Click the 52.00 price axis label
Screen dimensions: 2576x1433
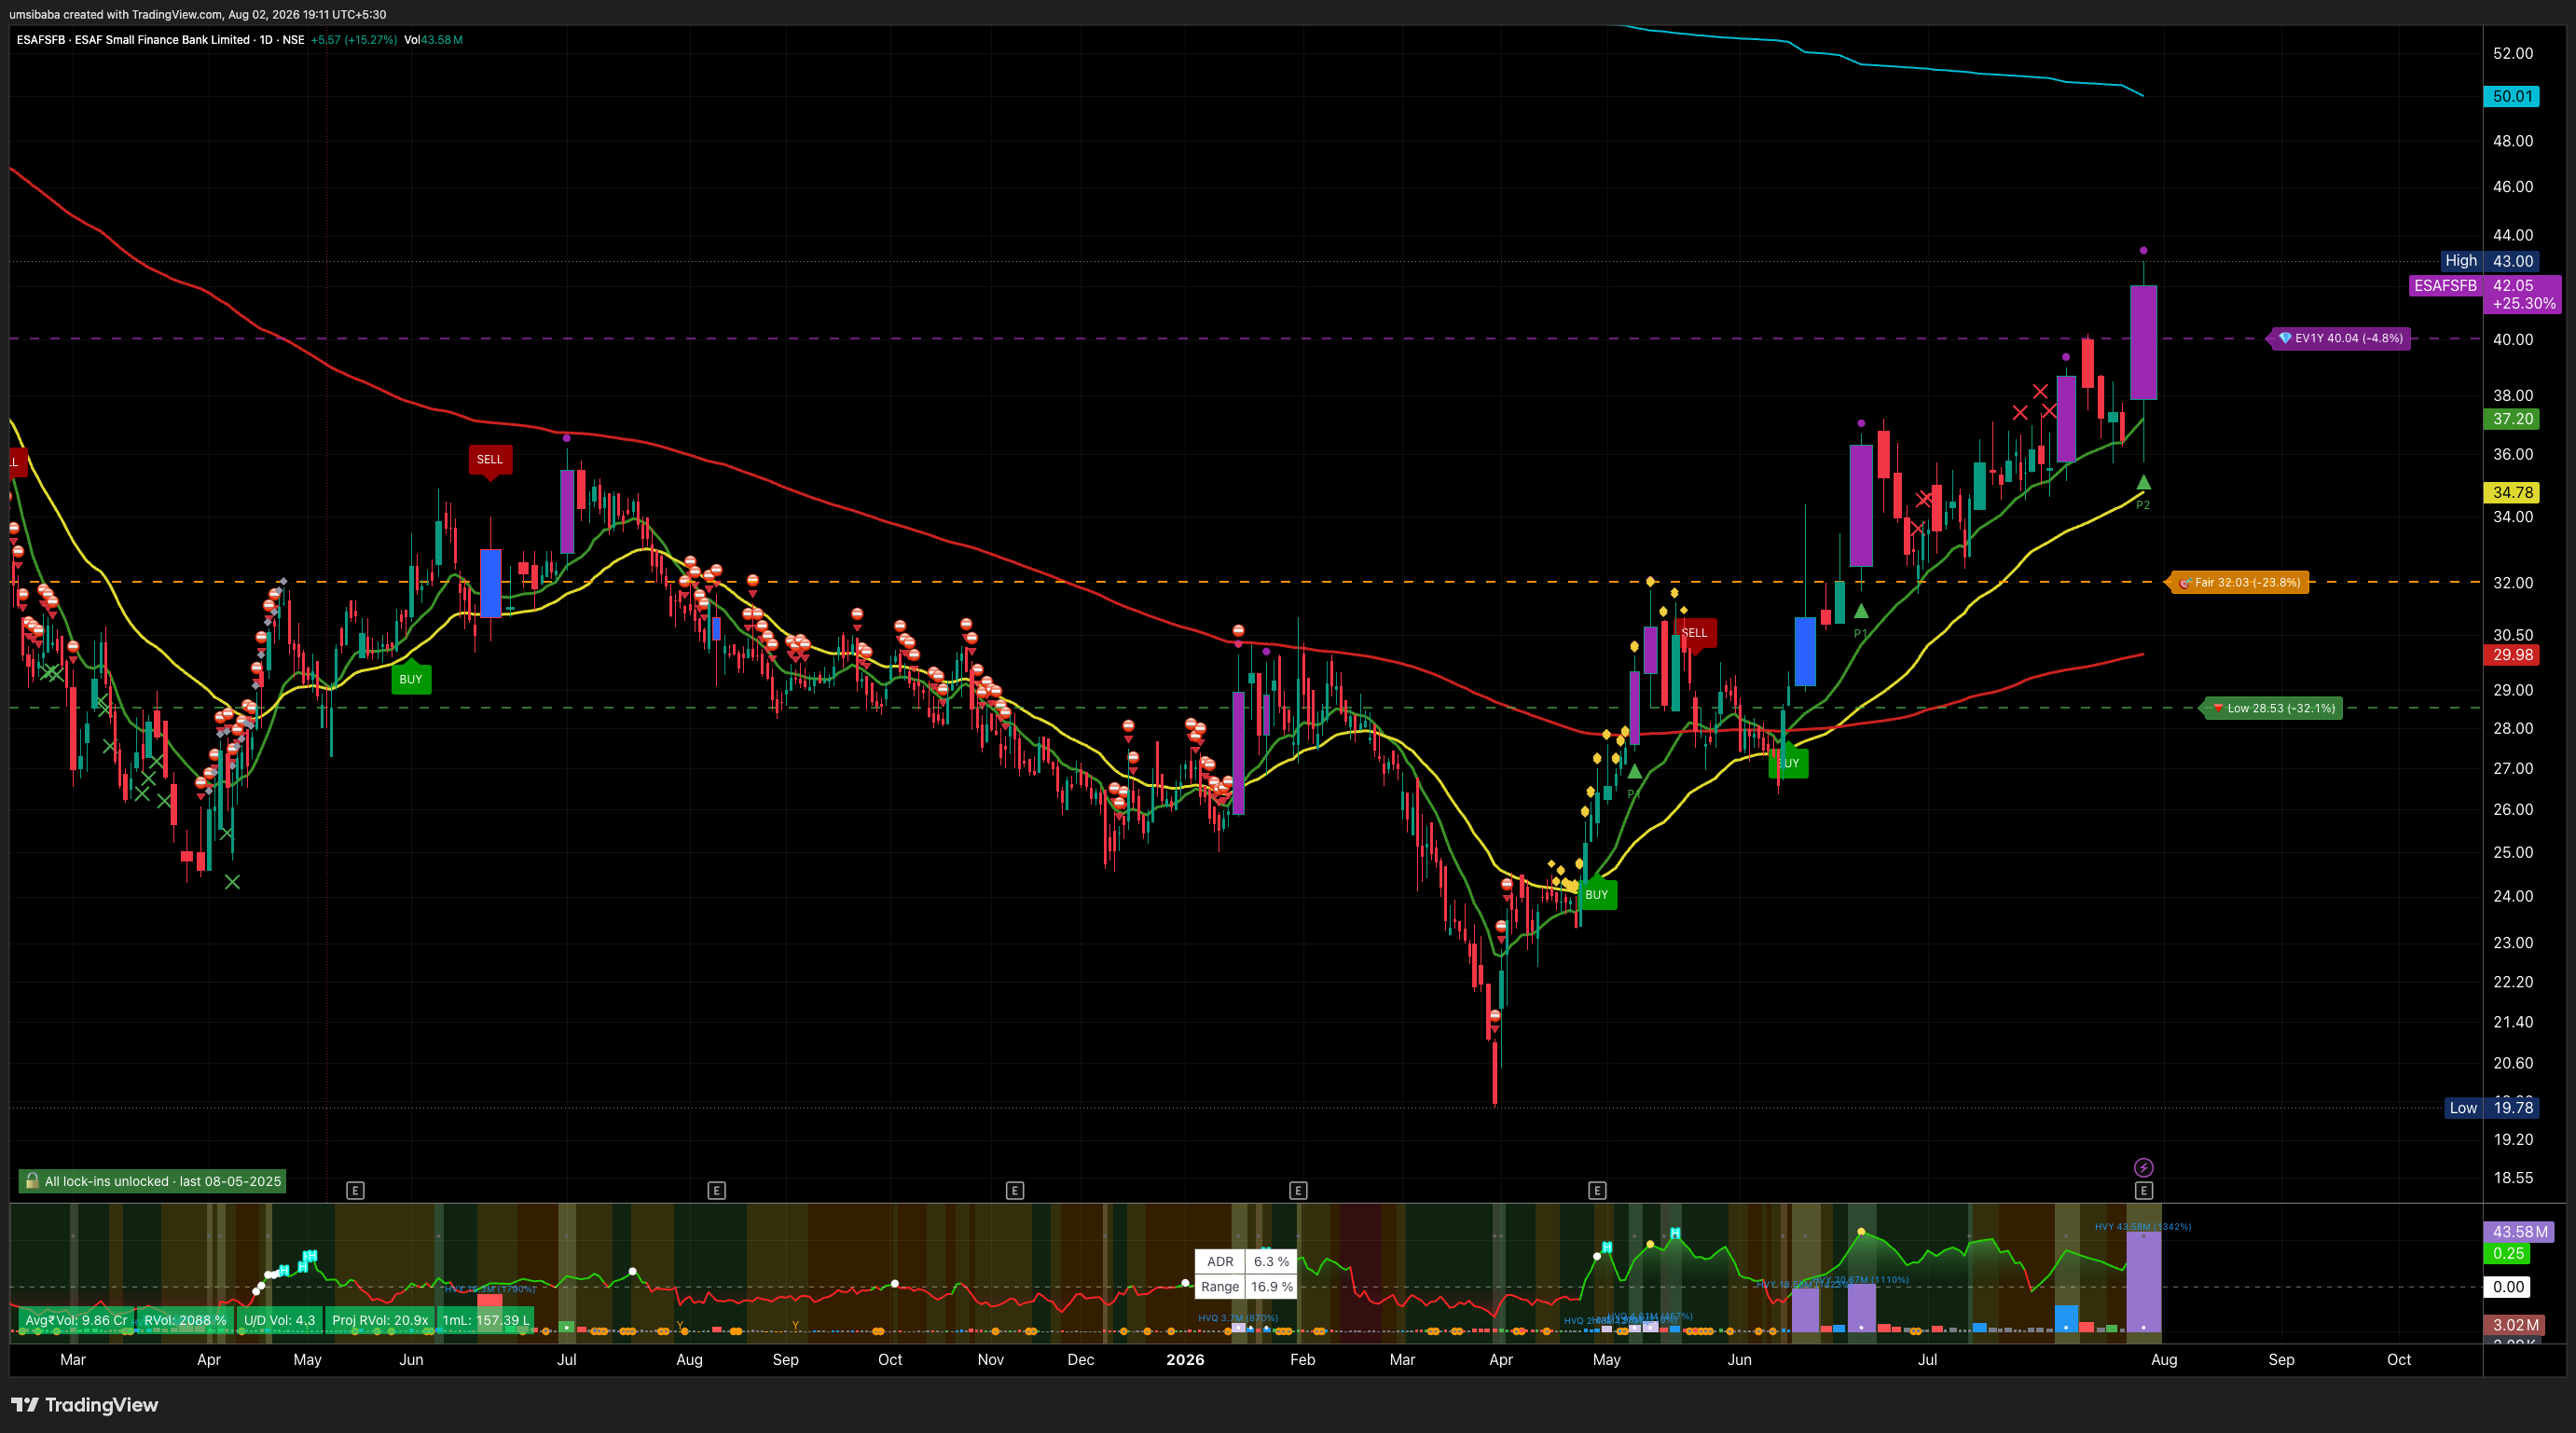point(2513,53)
